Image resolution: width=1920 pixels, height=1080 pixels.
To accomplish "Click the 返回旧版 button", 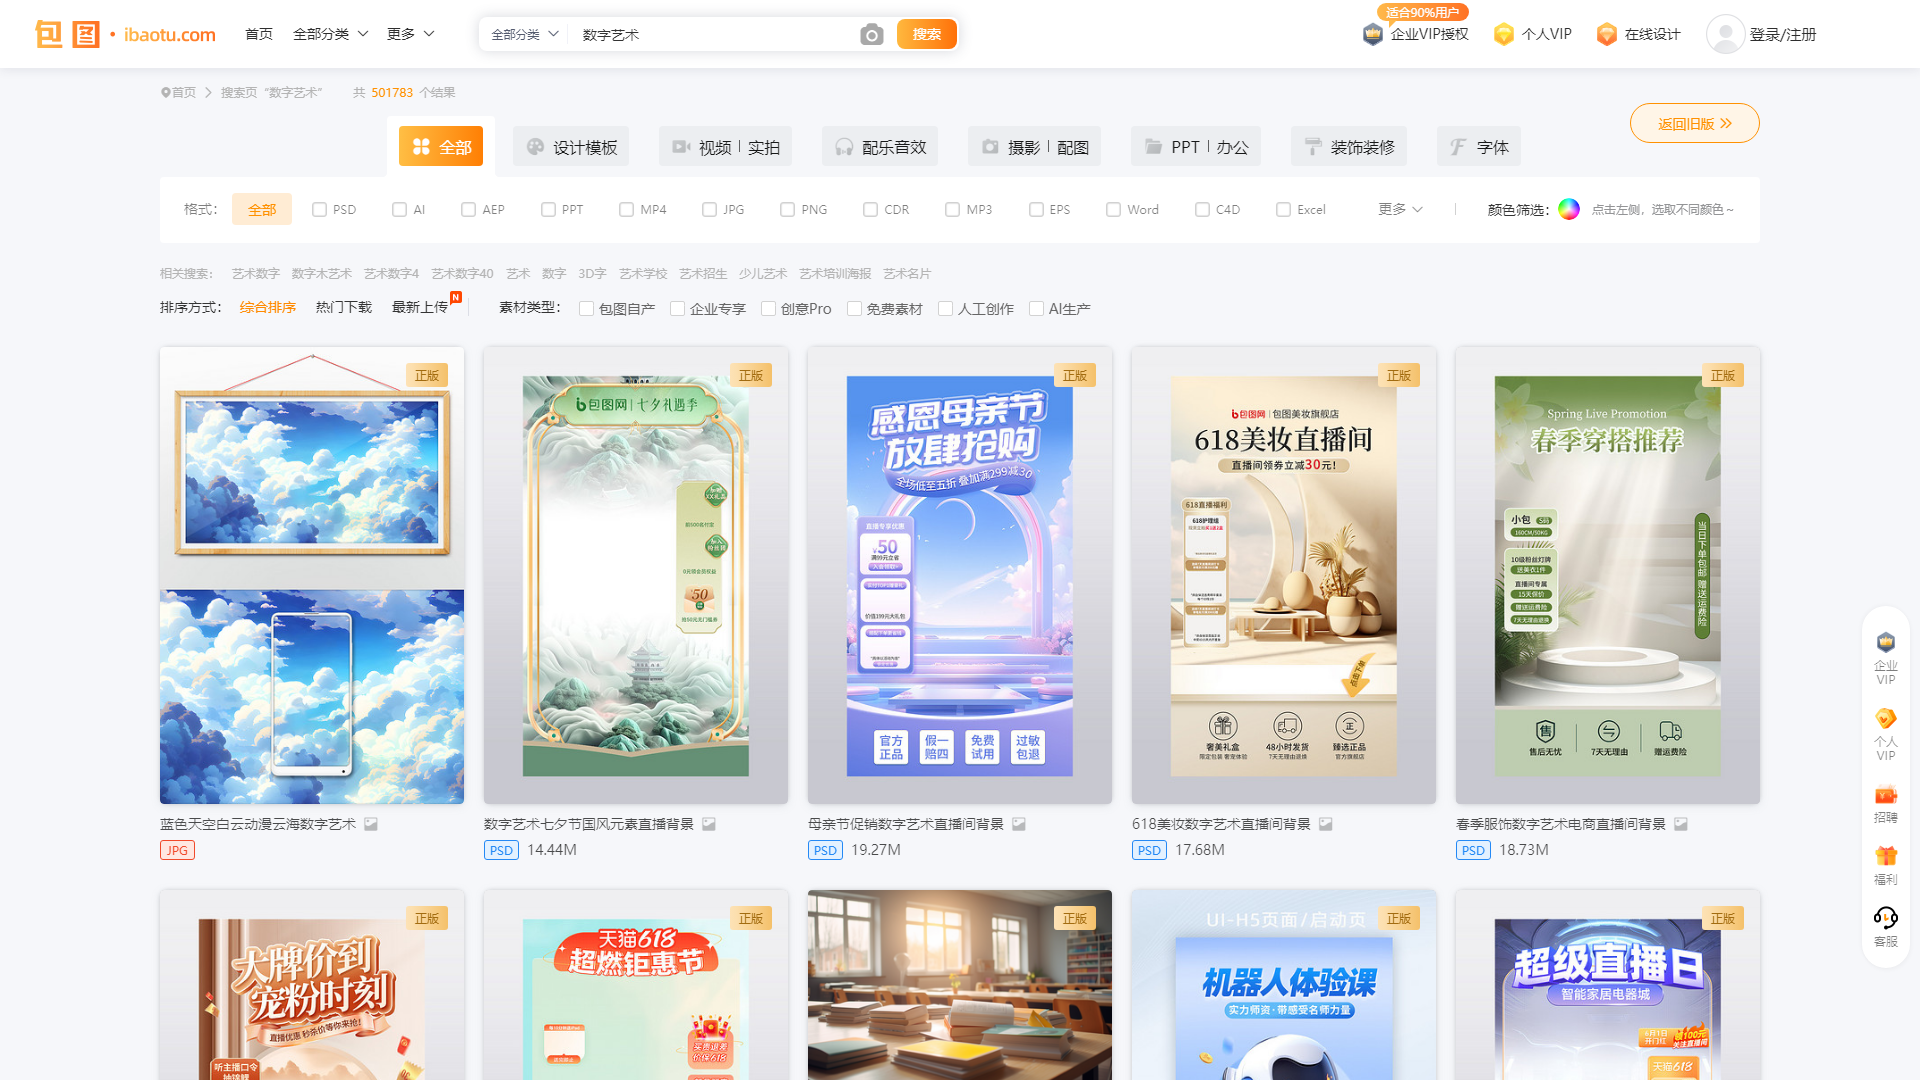I will 1694,123.
